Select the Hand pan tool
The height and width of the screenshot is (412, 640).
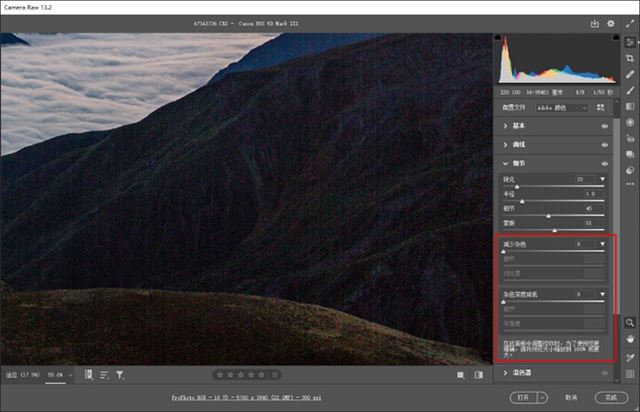pyautogui.click(x=630, y=339)
